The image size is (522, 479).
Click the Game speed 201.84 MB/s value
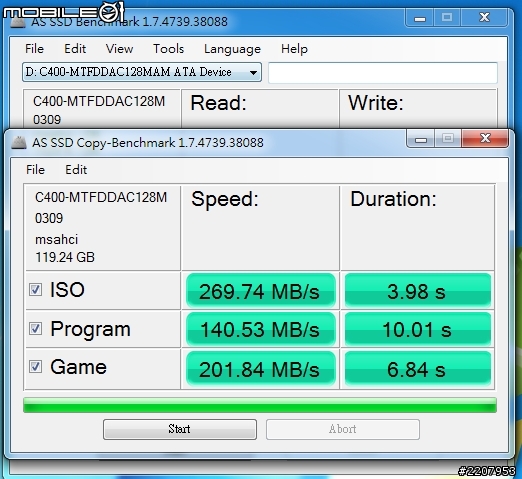pyautogui.click(x=260, y=369)
